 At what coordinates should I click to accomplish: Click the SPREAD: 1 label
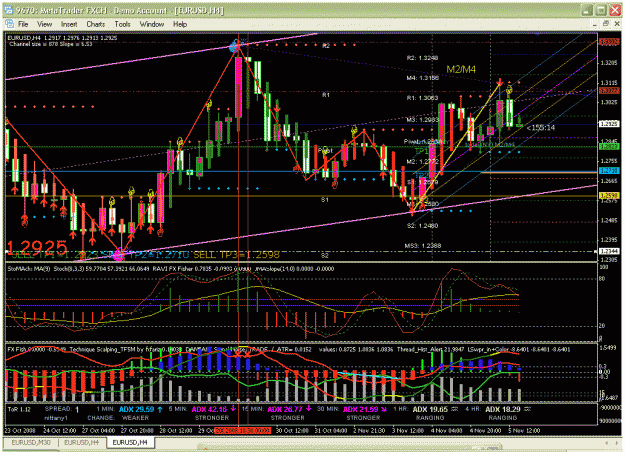click(62, 409)
